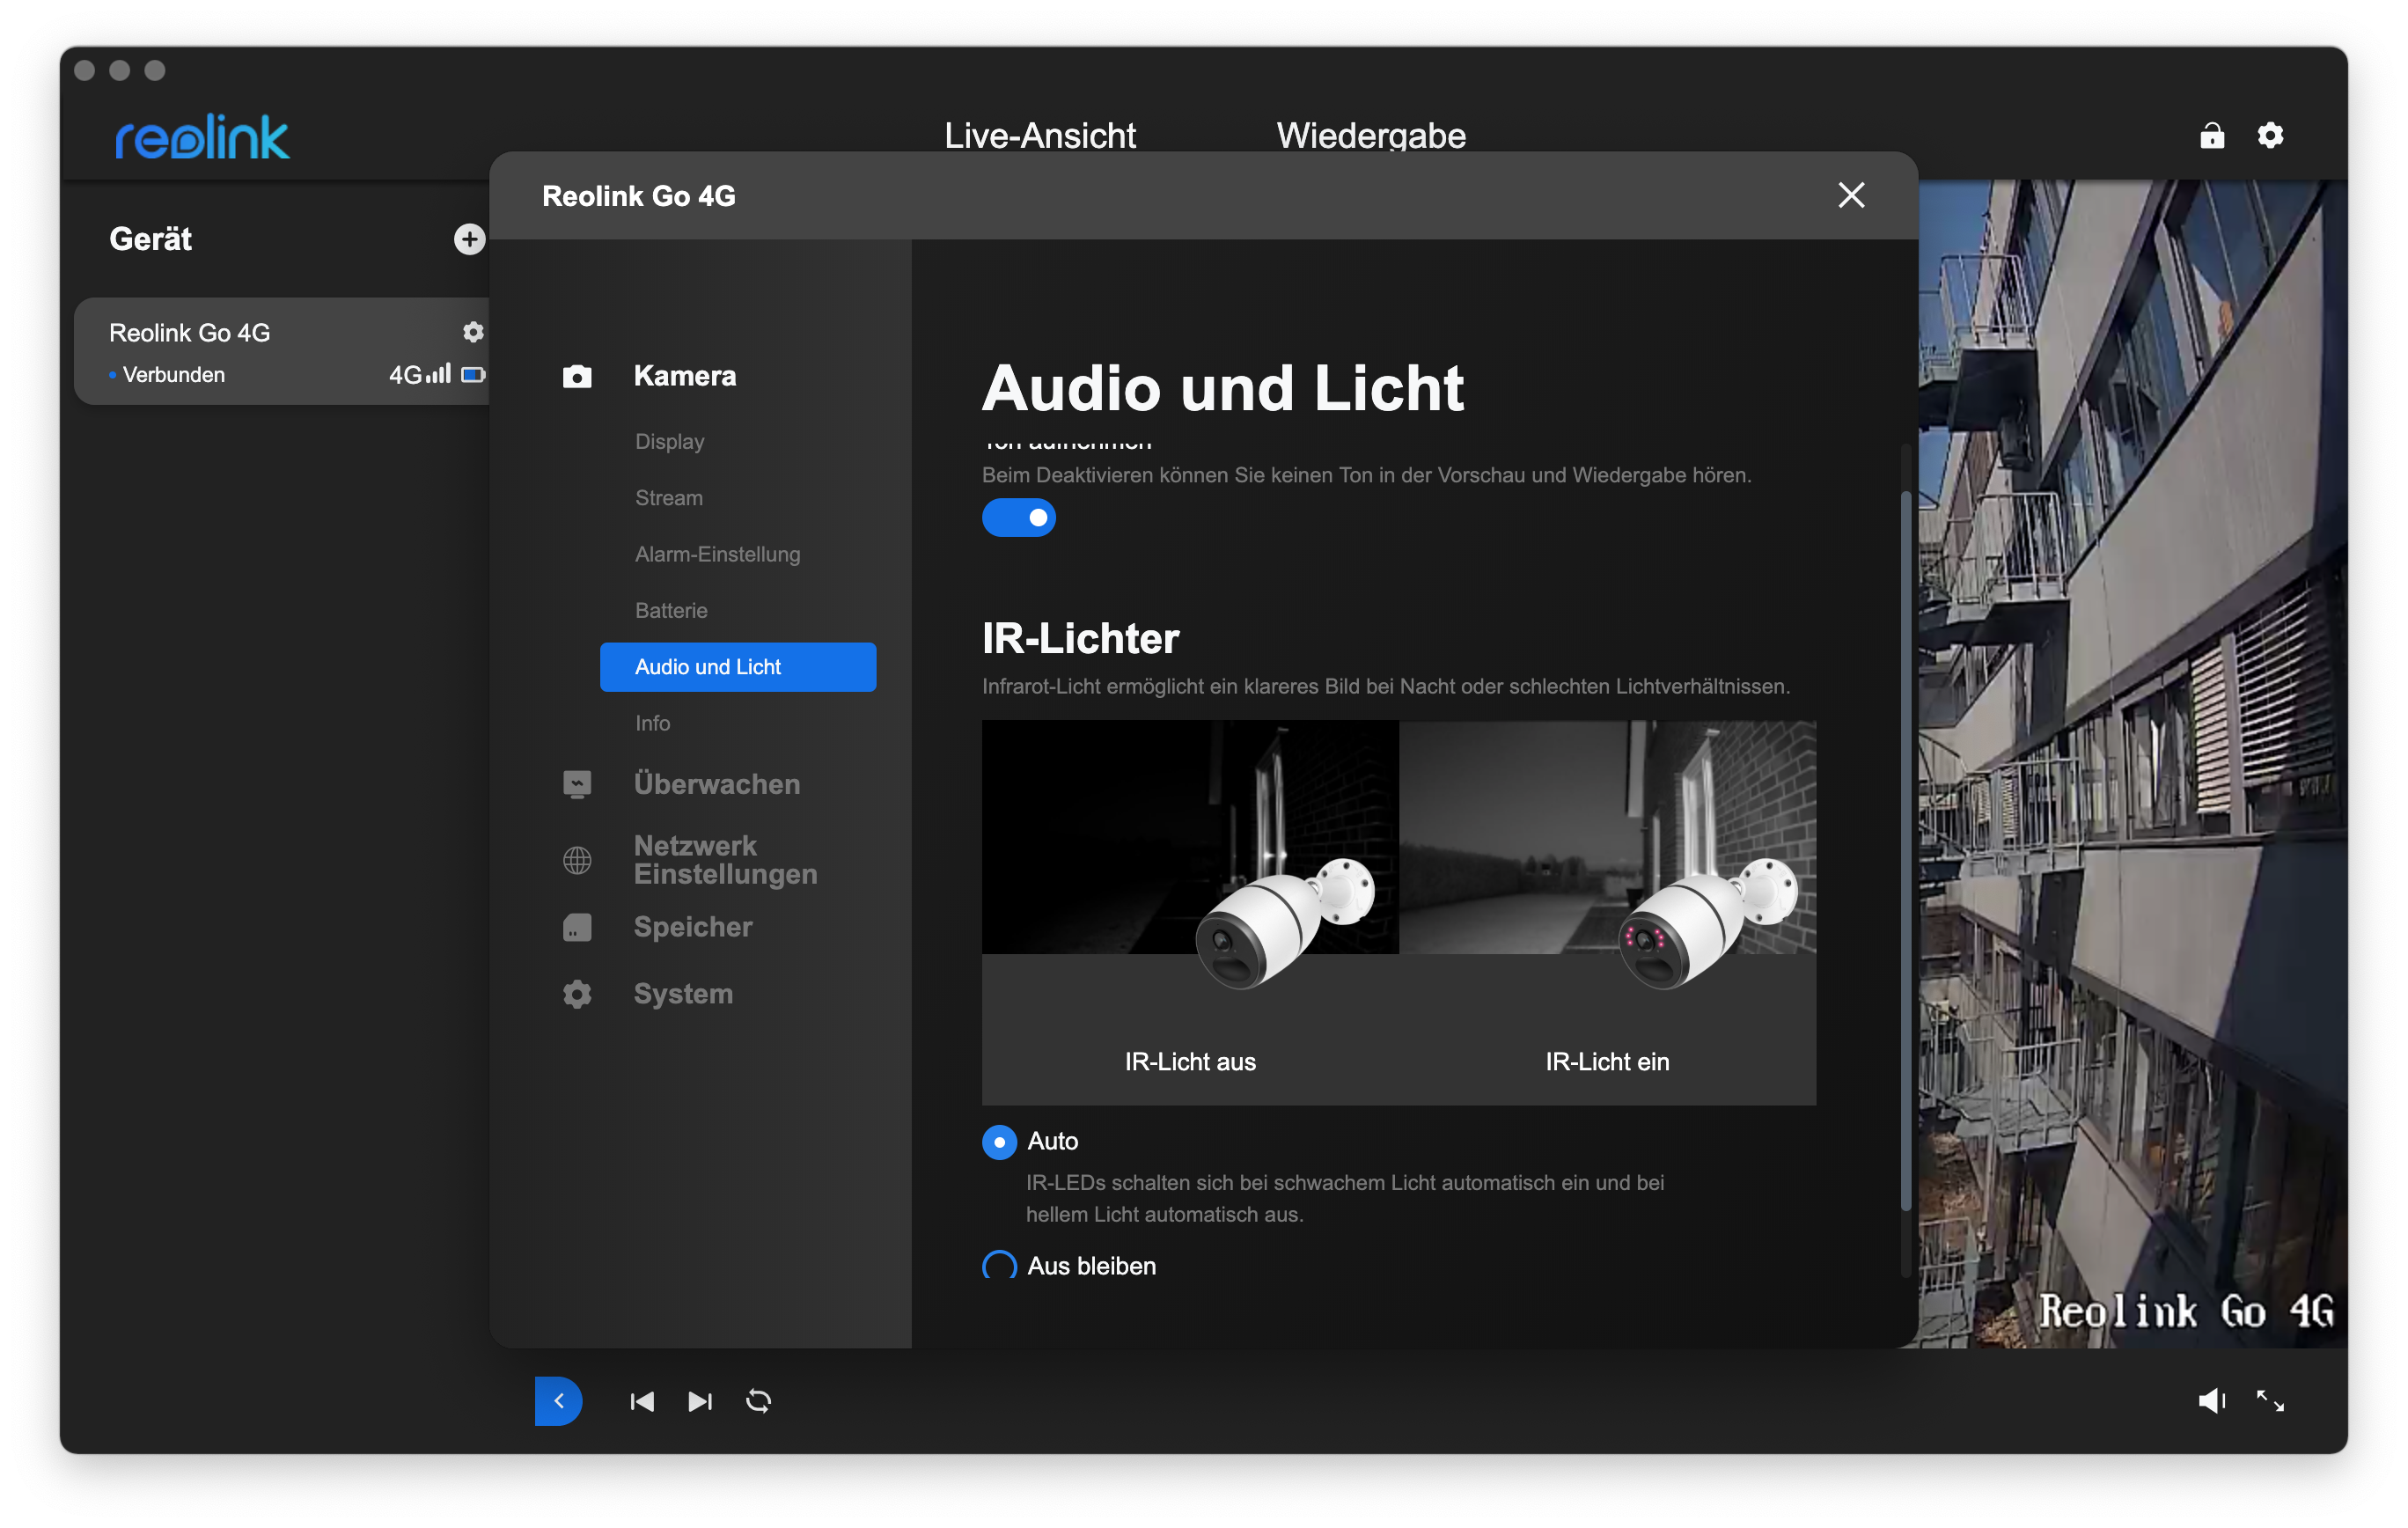This screenshot has width=2408, height=1528.
Task: Expand the Überwachen settings section
Action: coord(716,784)
